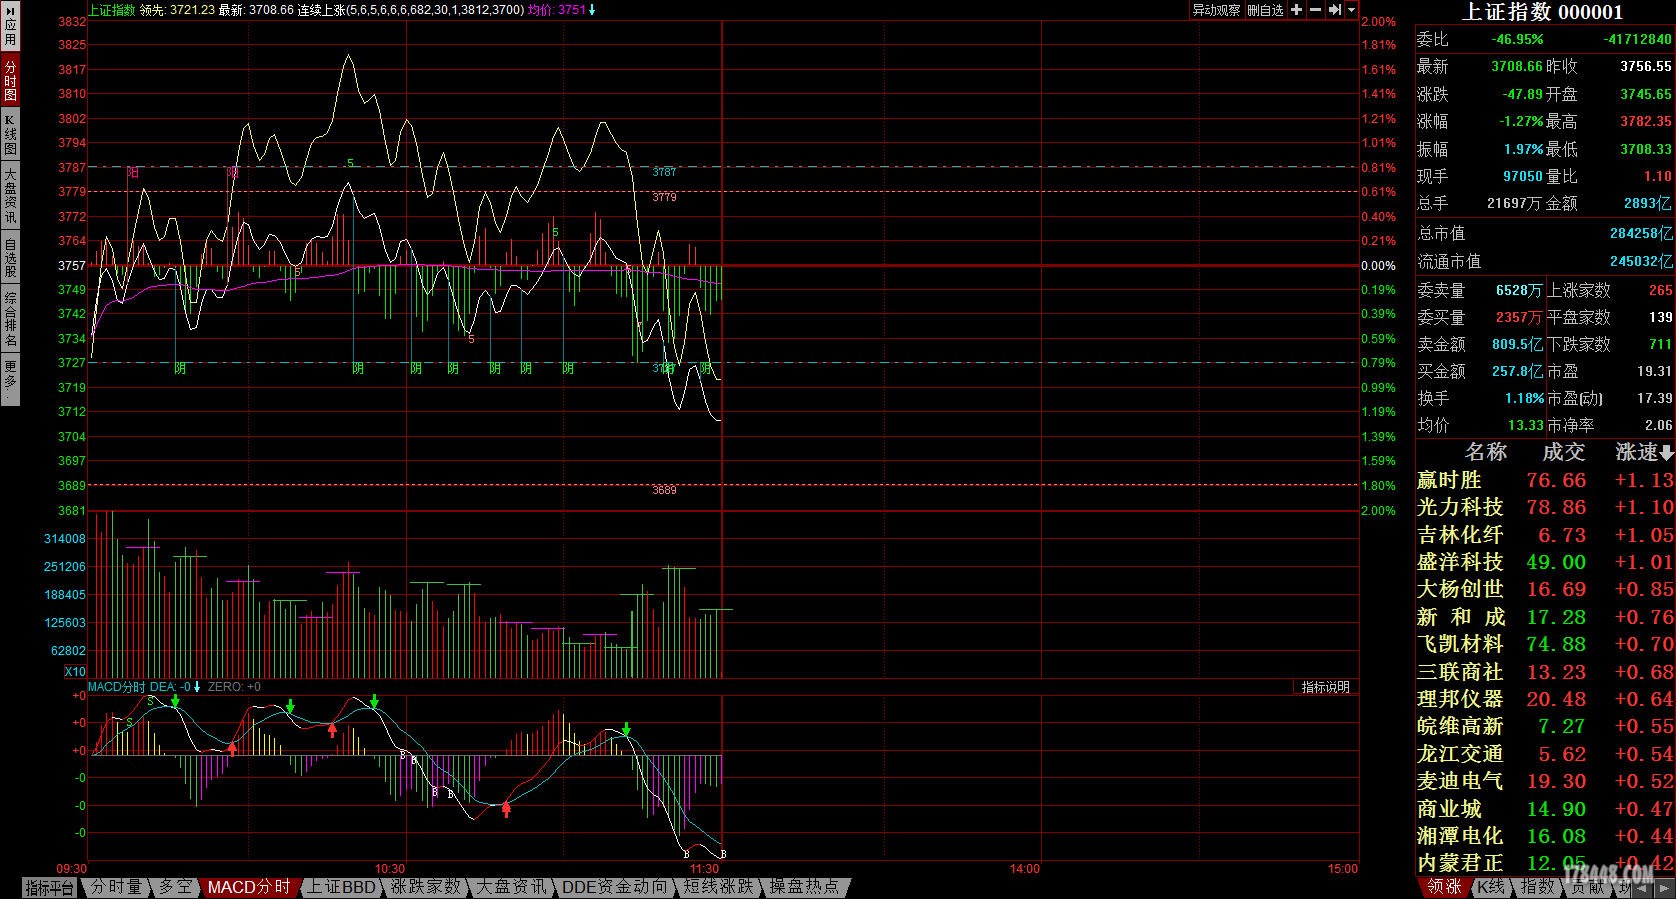The height and width of the screenshot is (899, 1676).
Task: Click the red MACD buy arrow near 11:00
Action: tap(506, 809)
